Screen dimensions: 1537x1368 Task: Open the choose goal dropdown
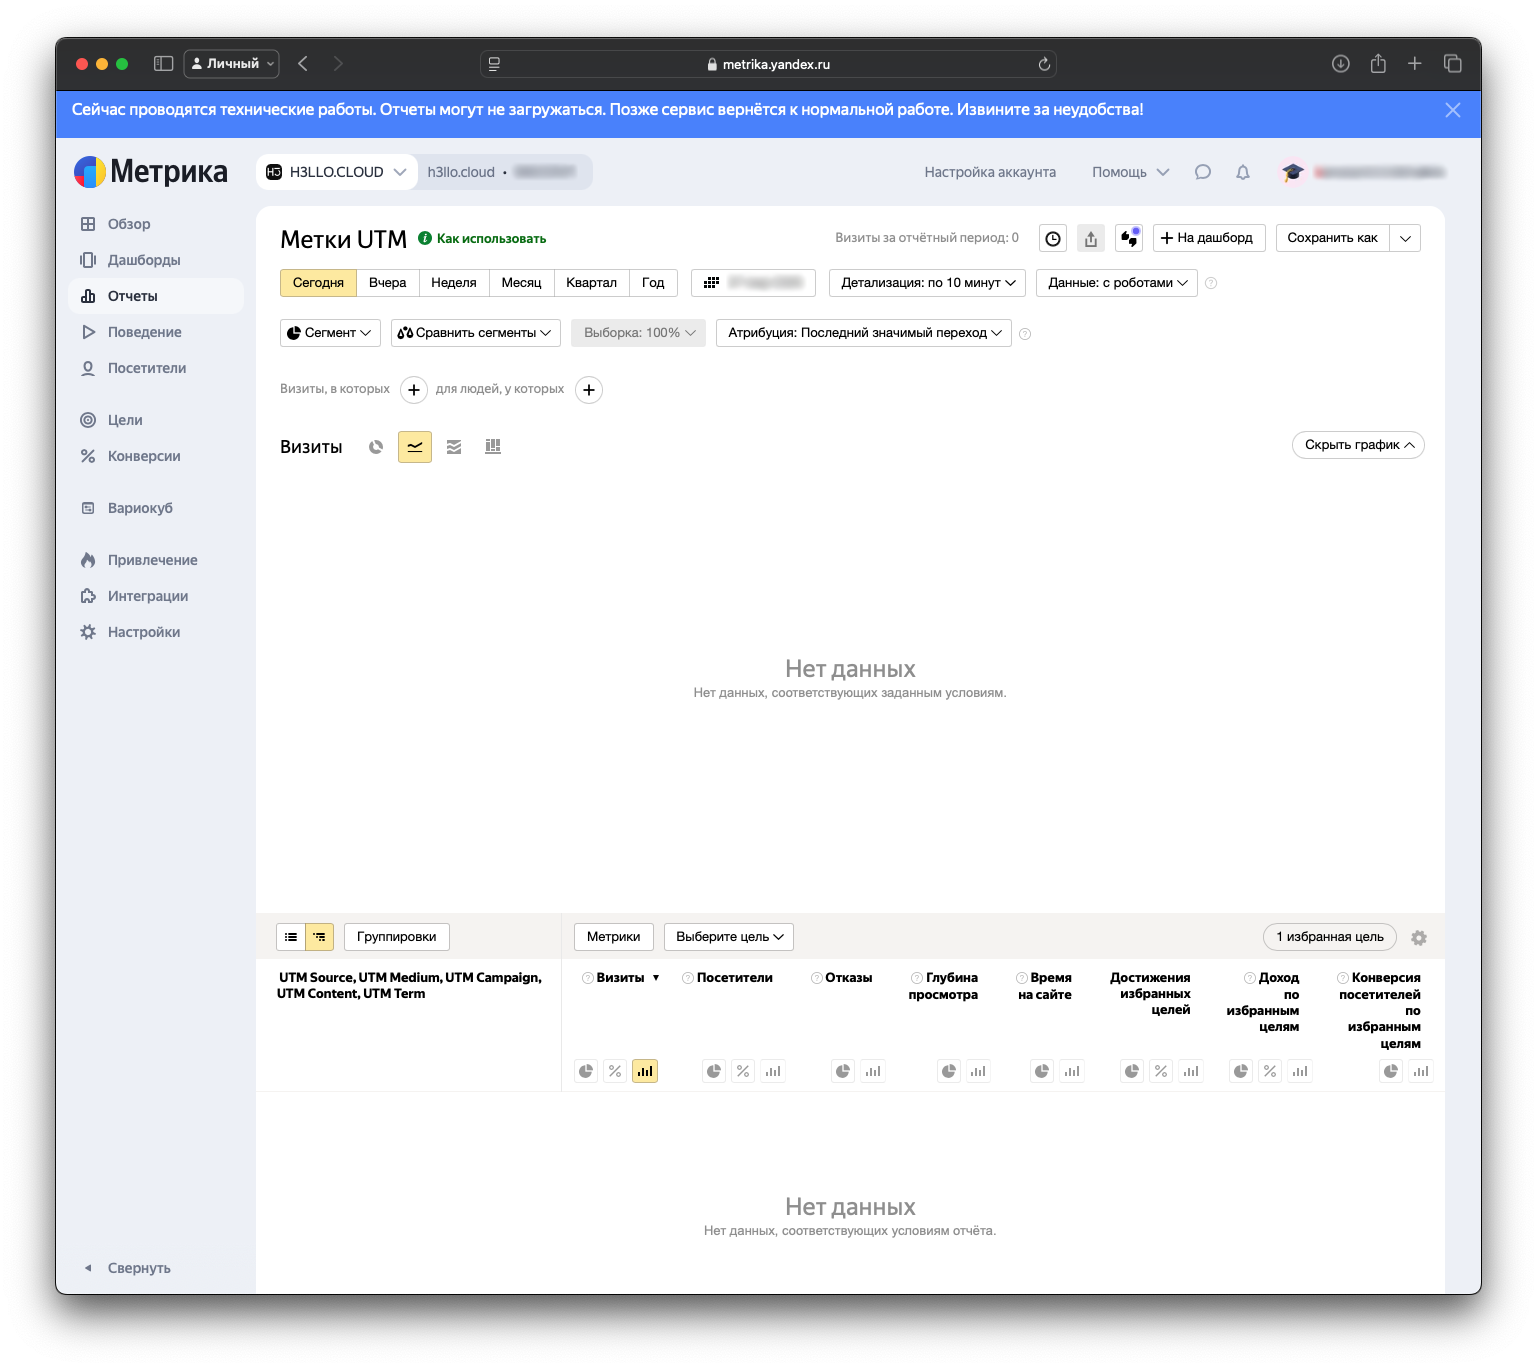pos(729,937)
